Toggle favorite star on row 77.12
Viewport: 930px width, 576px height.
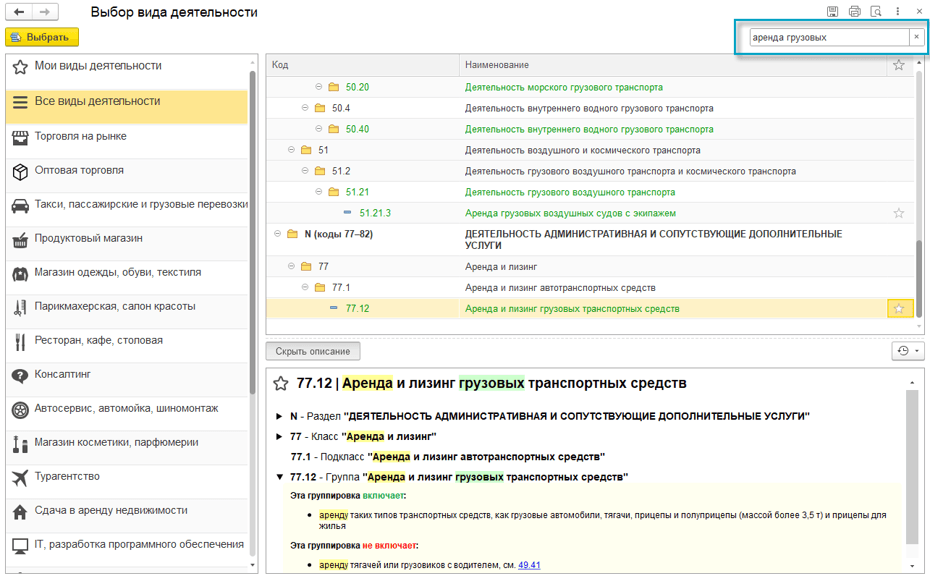pos(899,309)
